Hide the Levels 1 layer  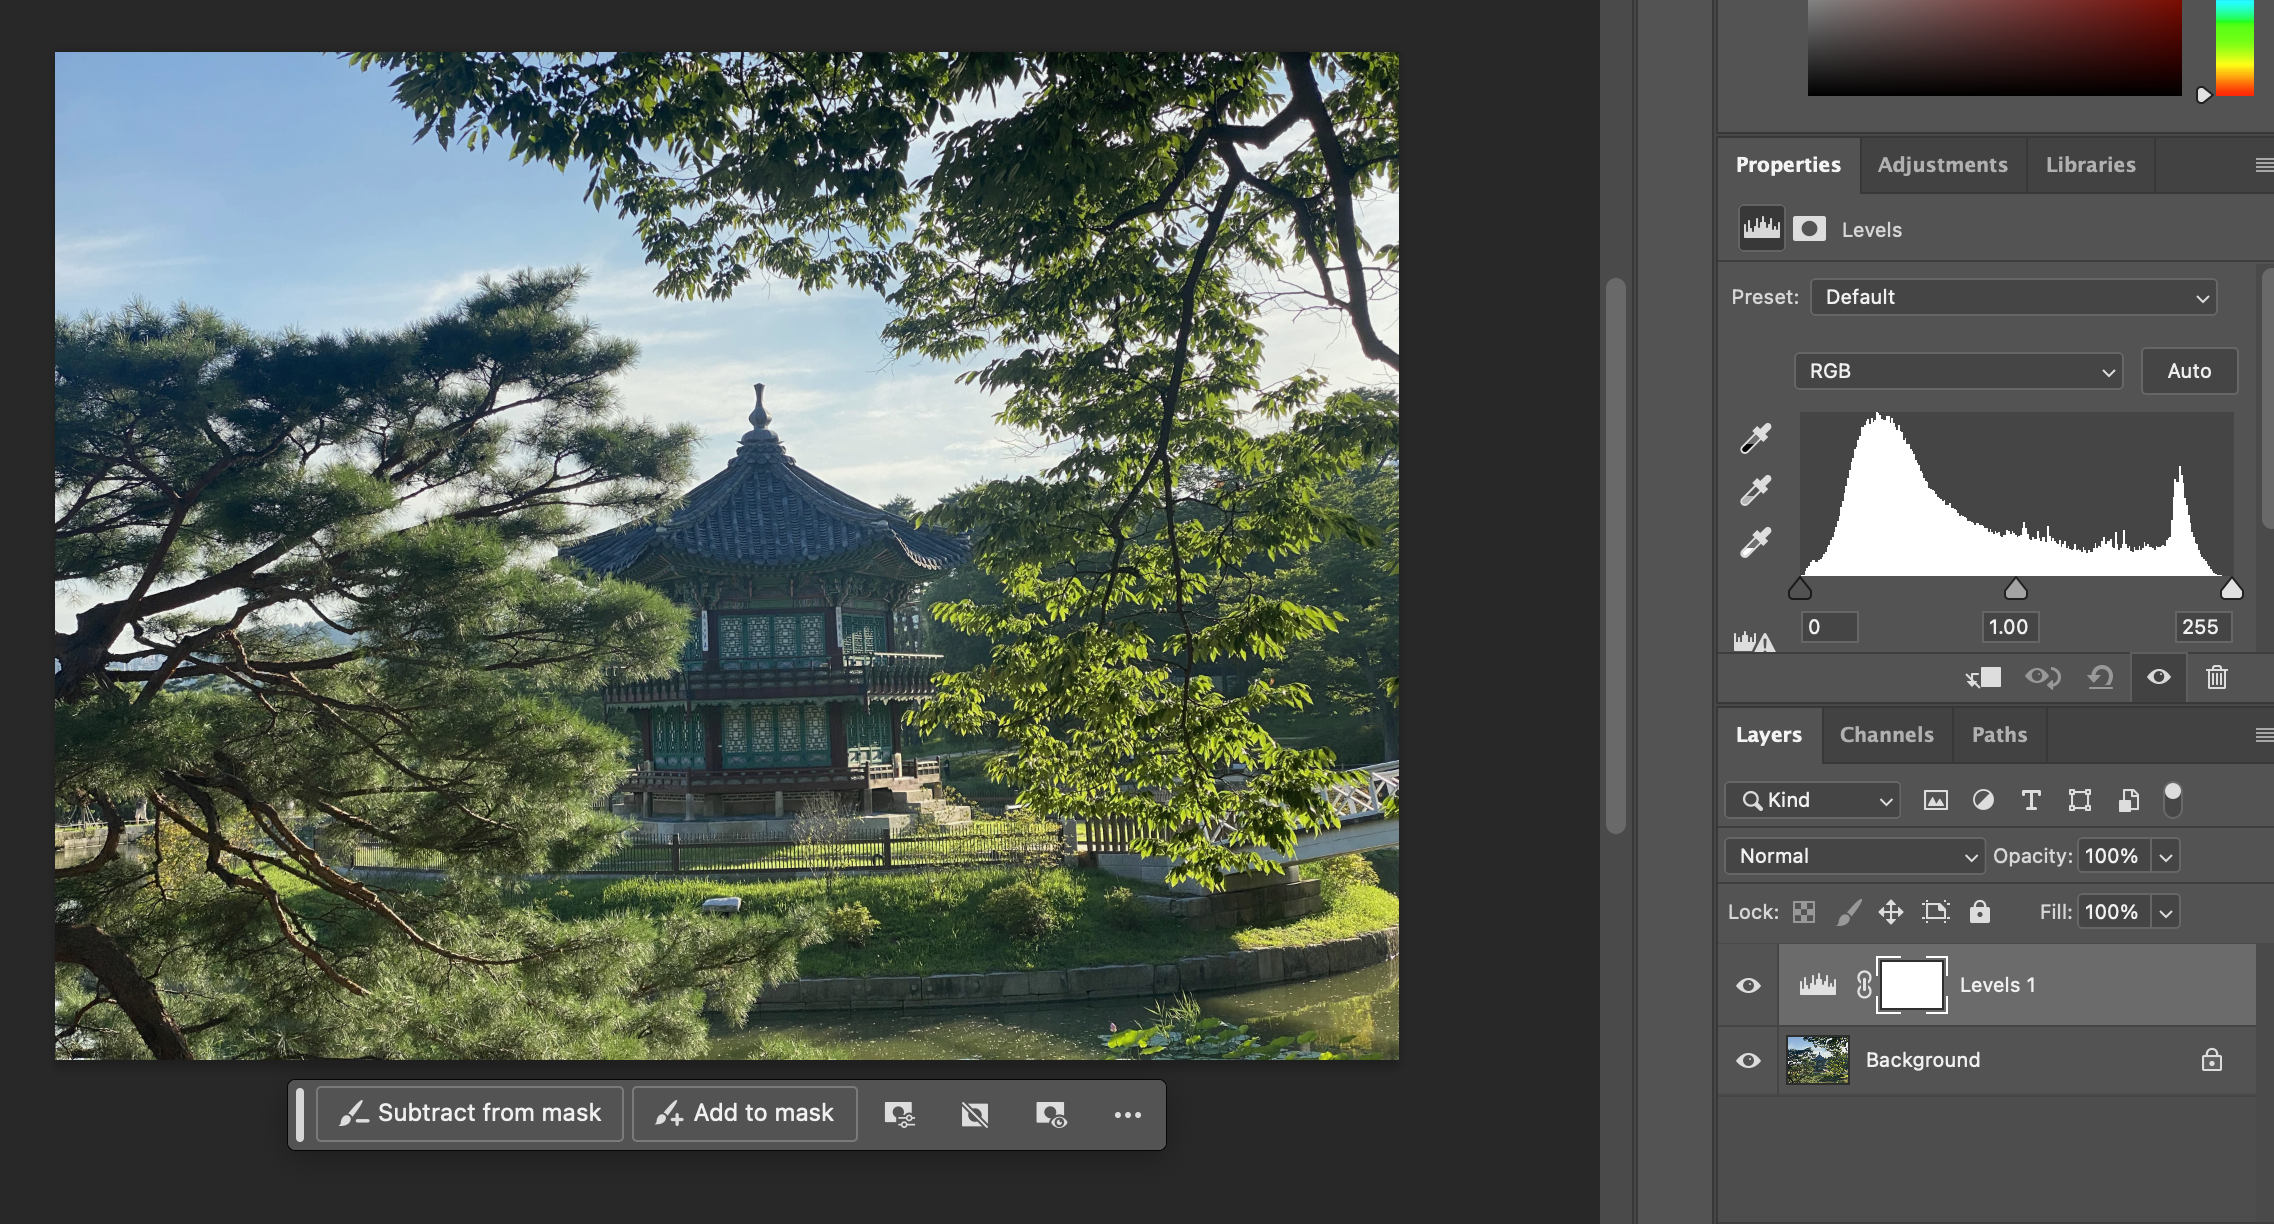pos(1748,985)
